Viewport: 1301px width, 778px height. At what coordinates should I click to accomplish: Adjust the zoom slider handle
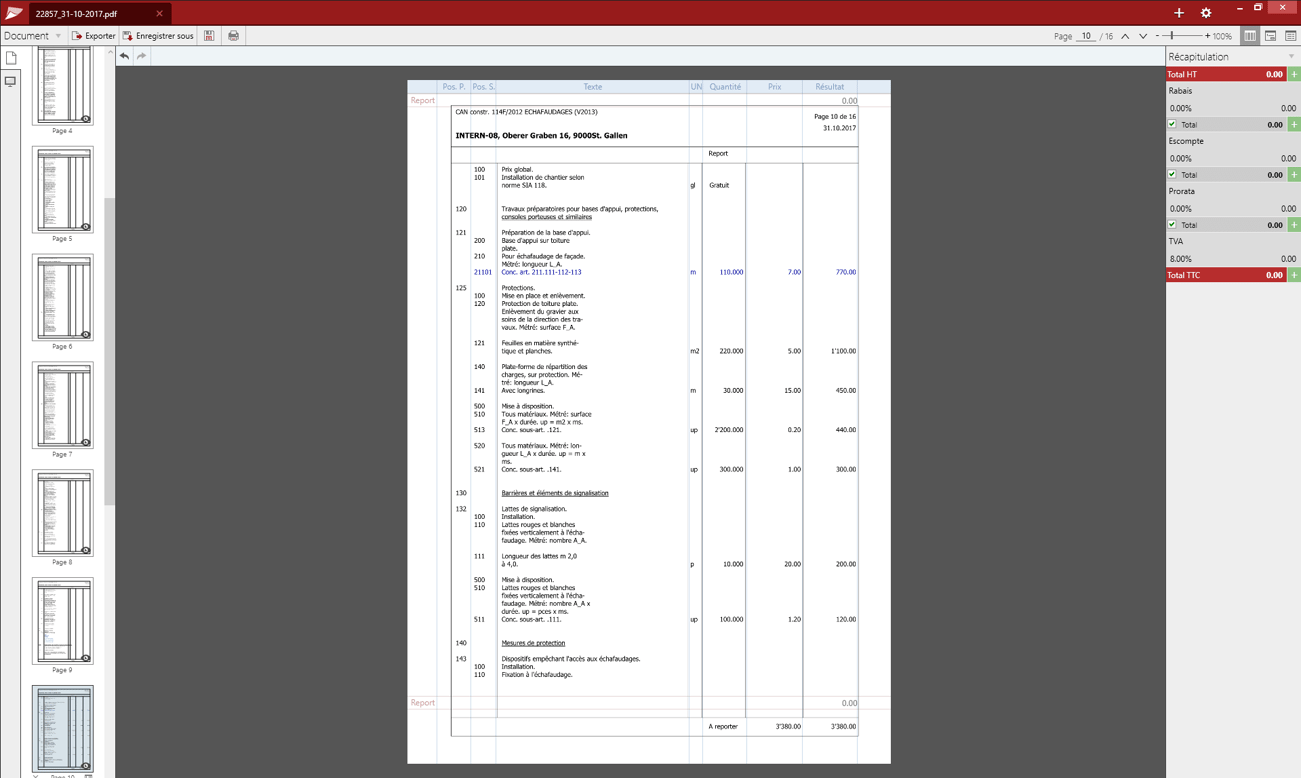point(1171,36)
